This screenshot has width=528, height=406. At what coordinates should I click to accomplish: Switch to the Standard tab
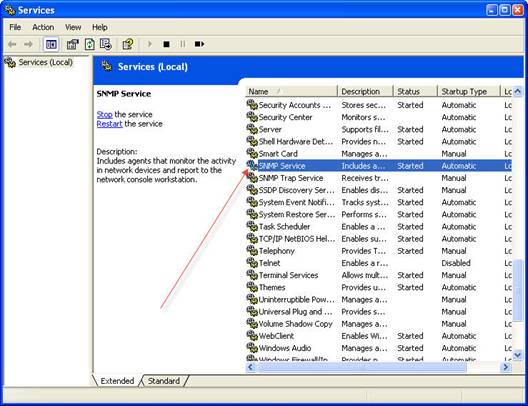point(164,381)
